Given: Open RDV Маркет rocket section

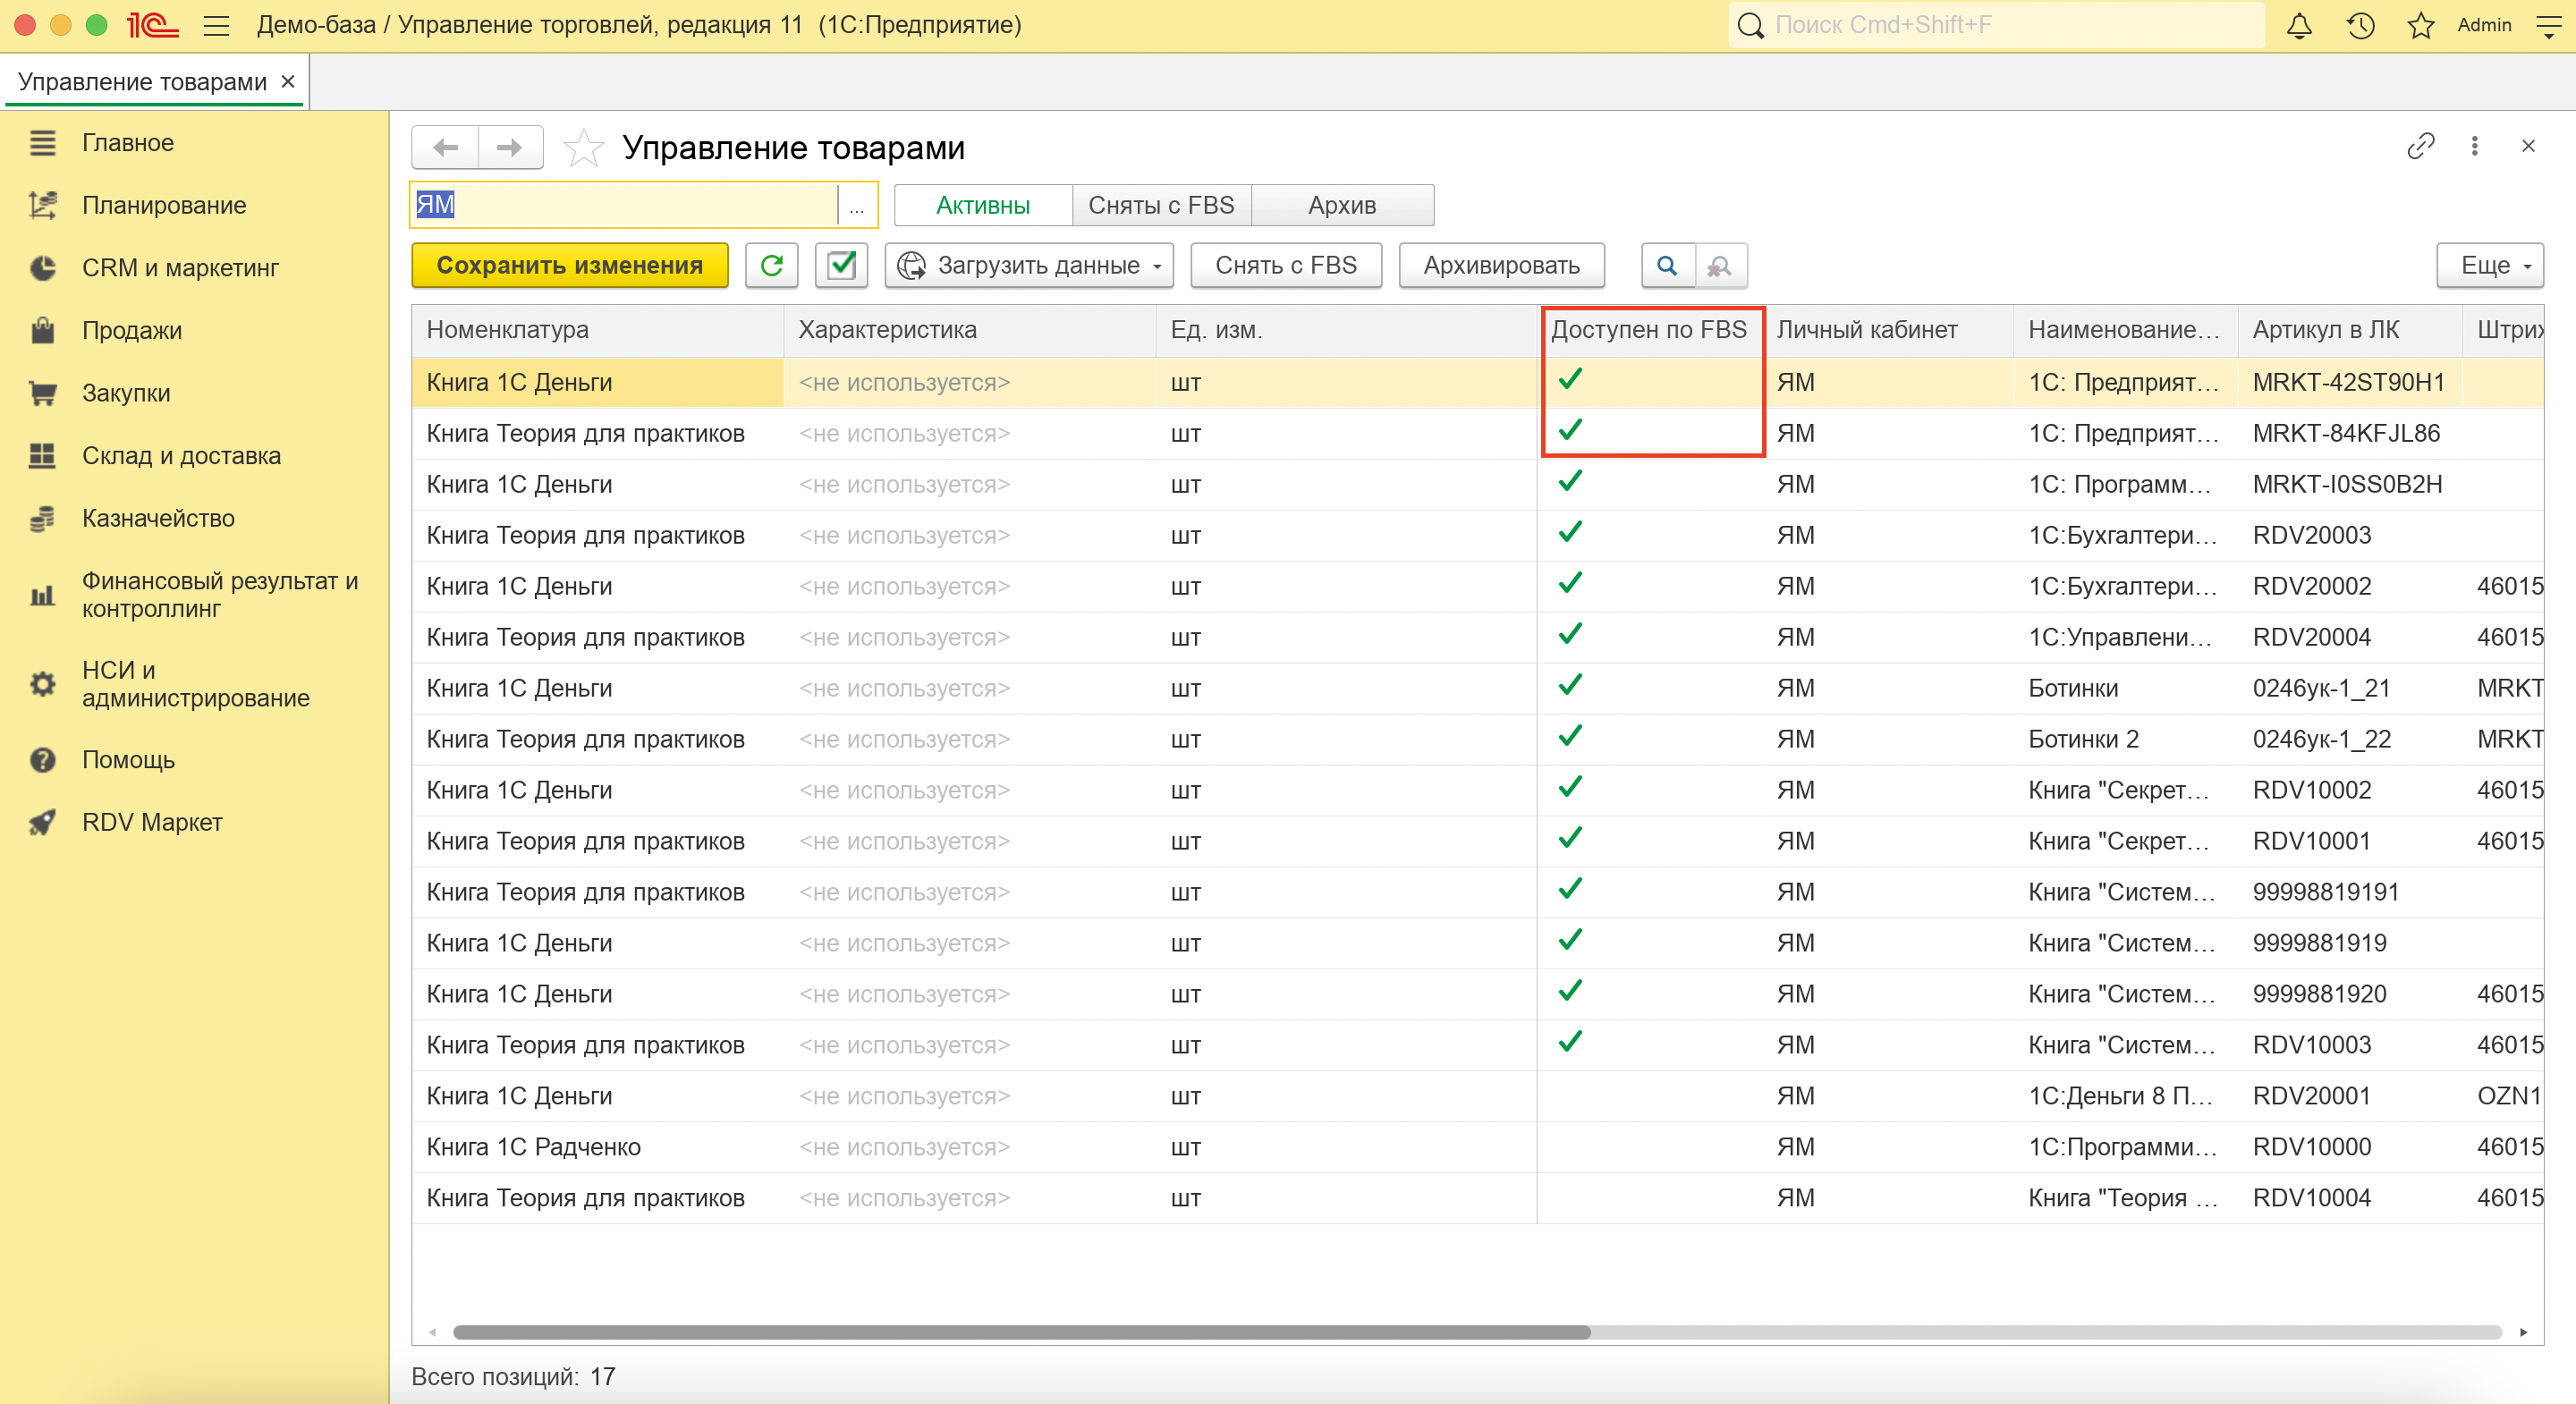Looking at the screenshot, I should (x=152, y=822).
